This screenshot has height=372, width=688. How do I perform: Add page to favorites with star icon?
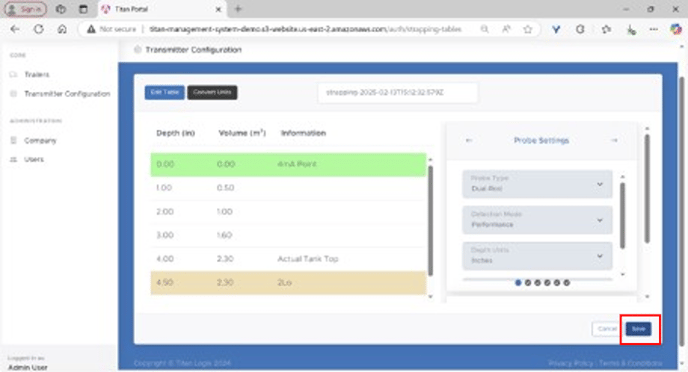coord(528,29)
